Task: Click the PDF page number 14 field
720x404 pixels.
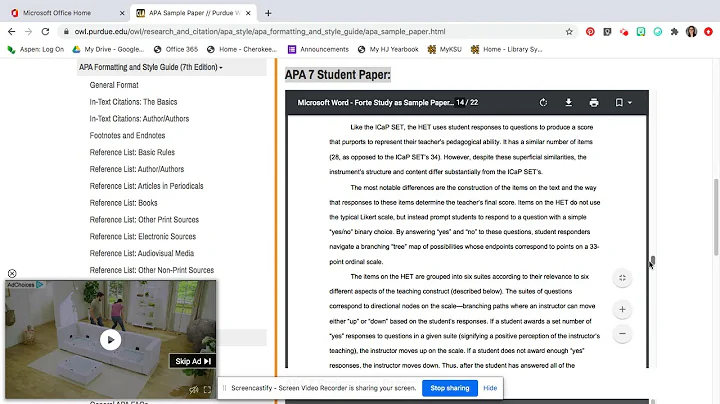Action: coord(460,102)
